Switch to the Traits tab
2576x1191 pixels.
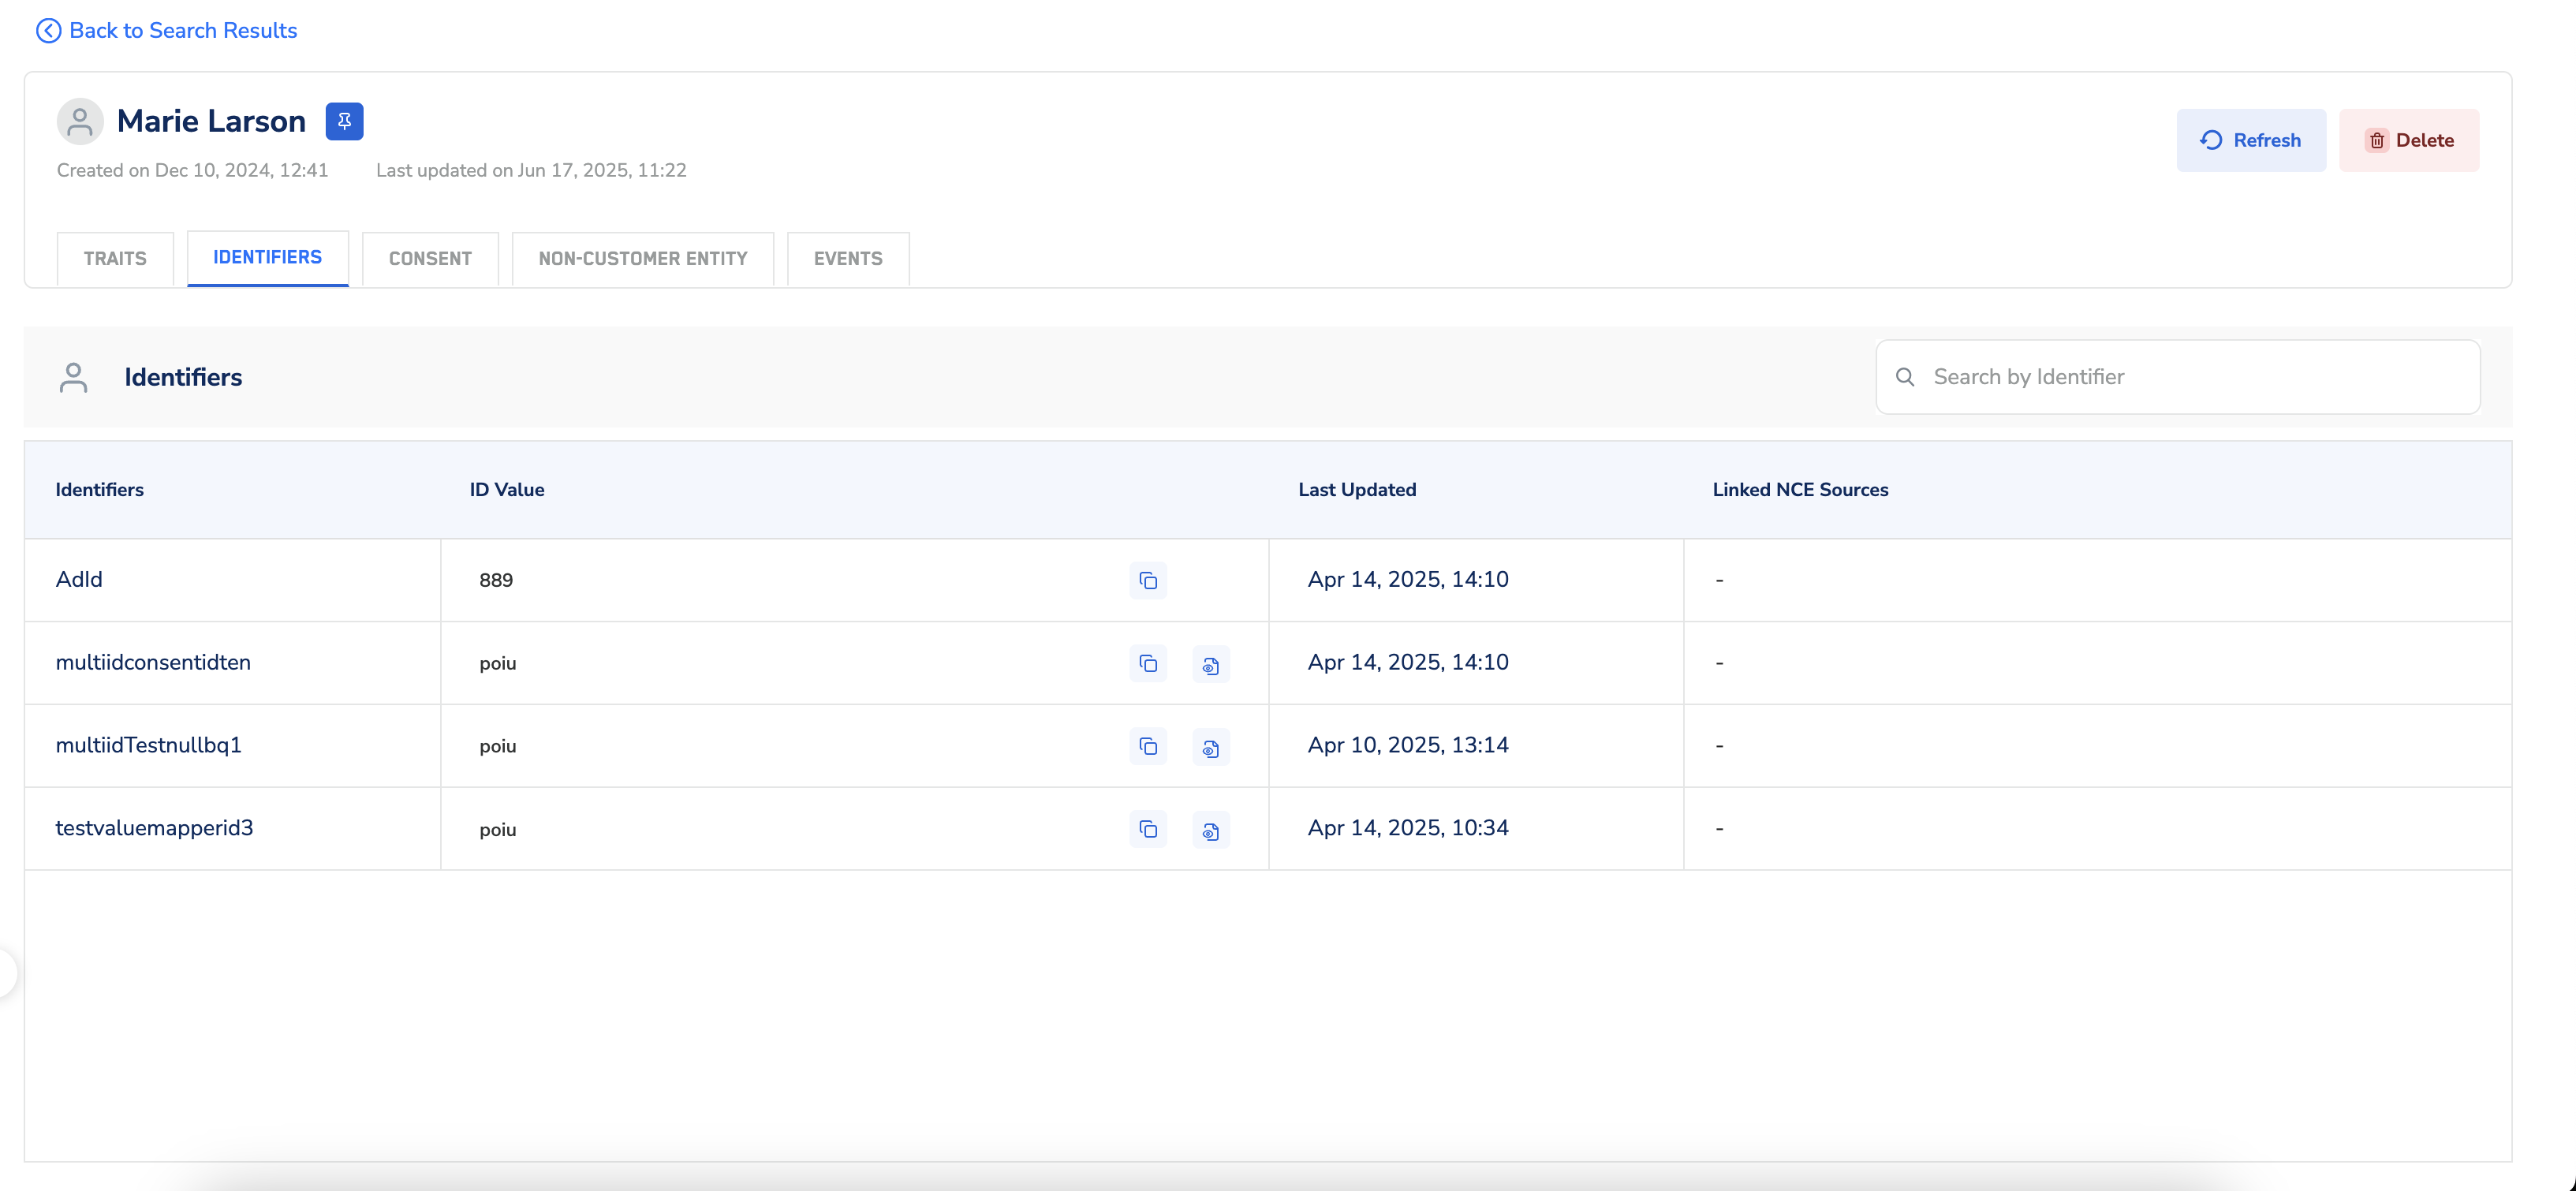point(115,259)
